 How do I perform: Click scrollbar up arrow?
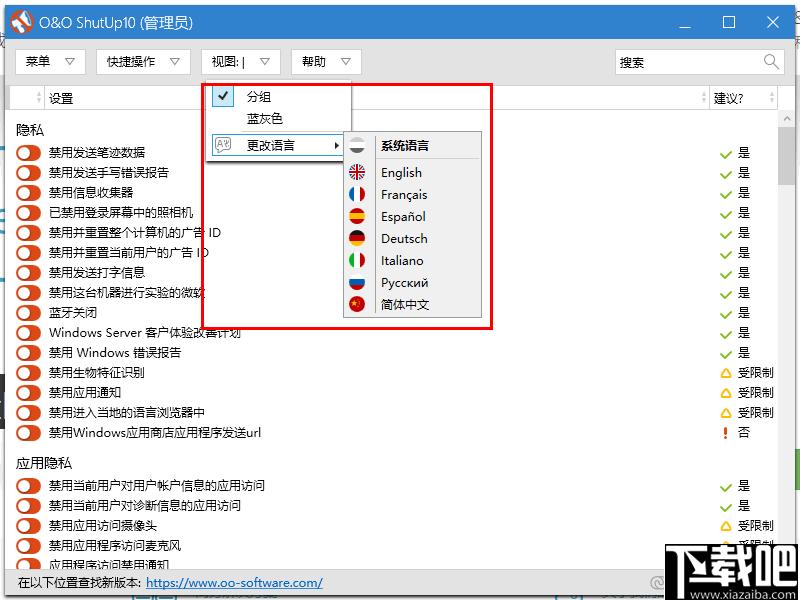(788, 118)
